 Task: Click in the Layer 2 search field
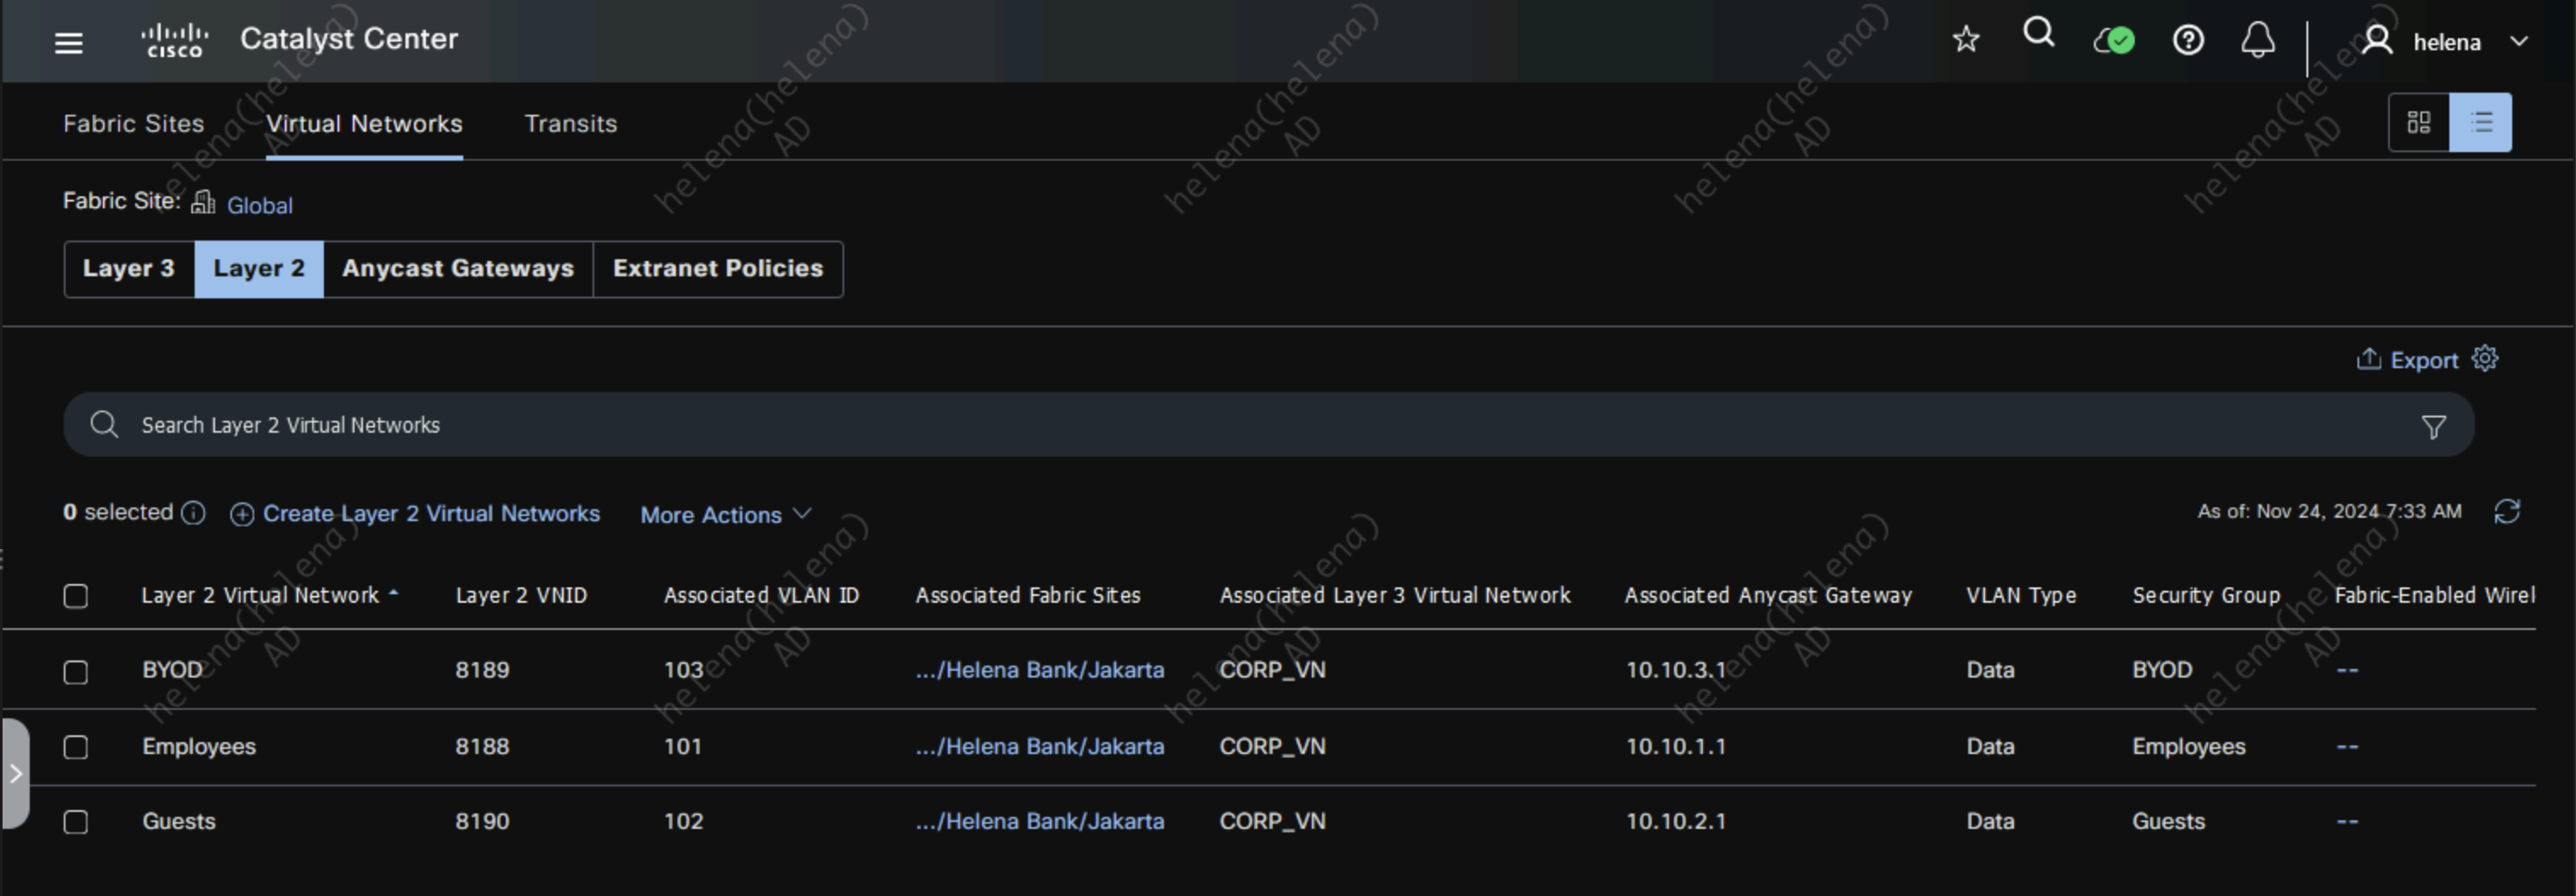coord(1200,425)
